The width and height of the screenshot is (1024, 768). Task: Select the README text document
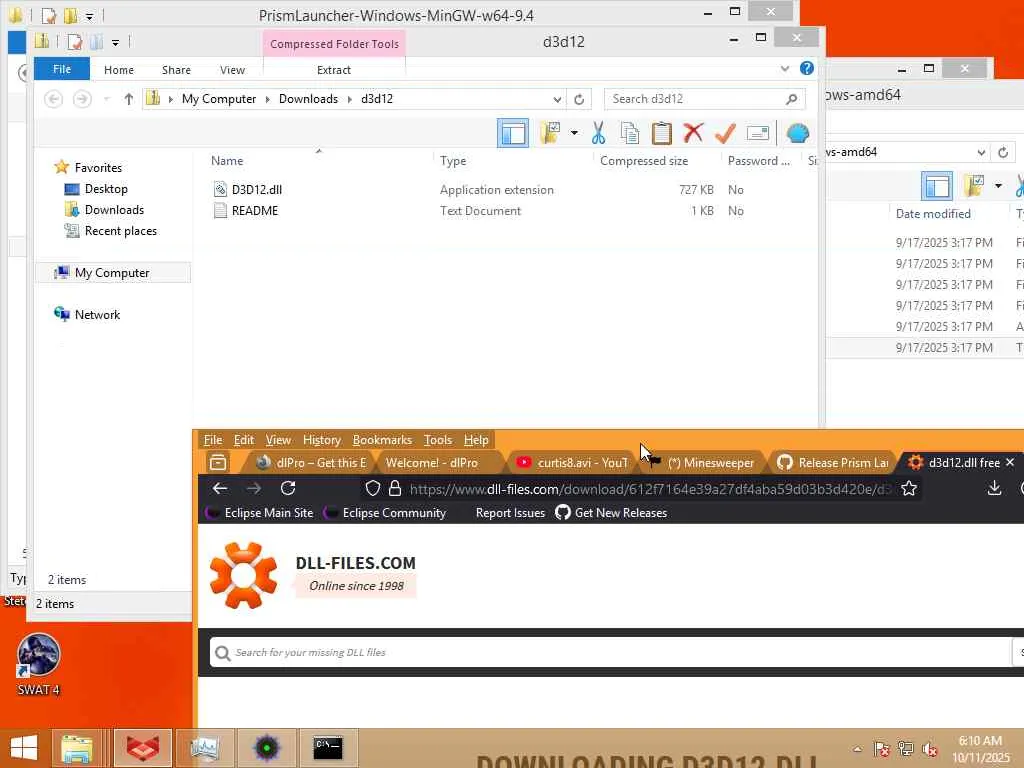(255, 210)
